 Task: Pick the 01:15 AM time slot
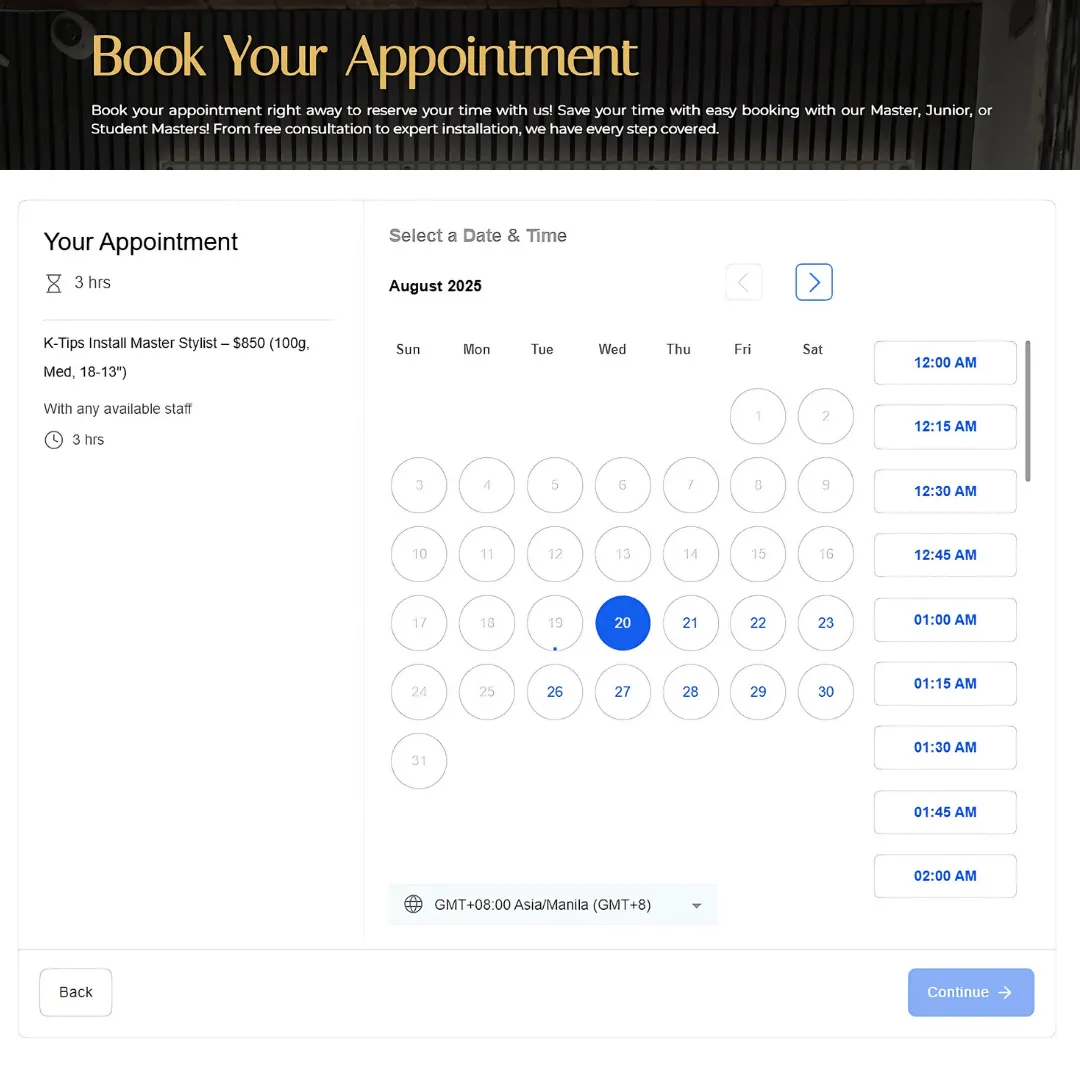[945, 683]
